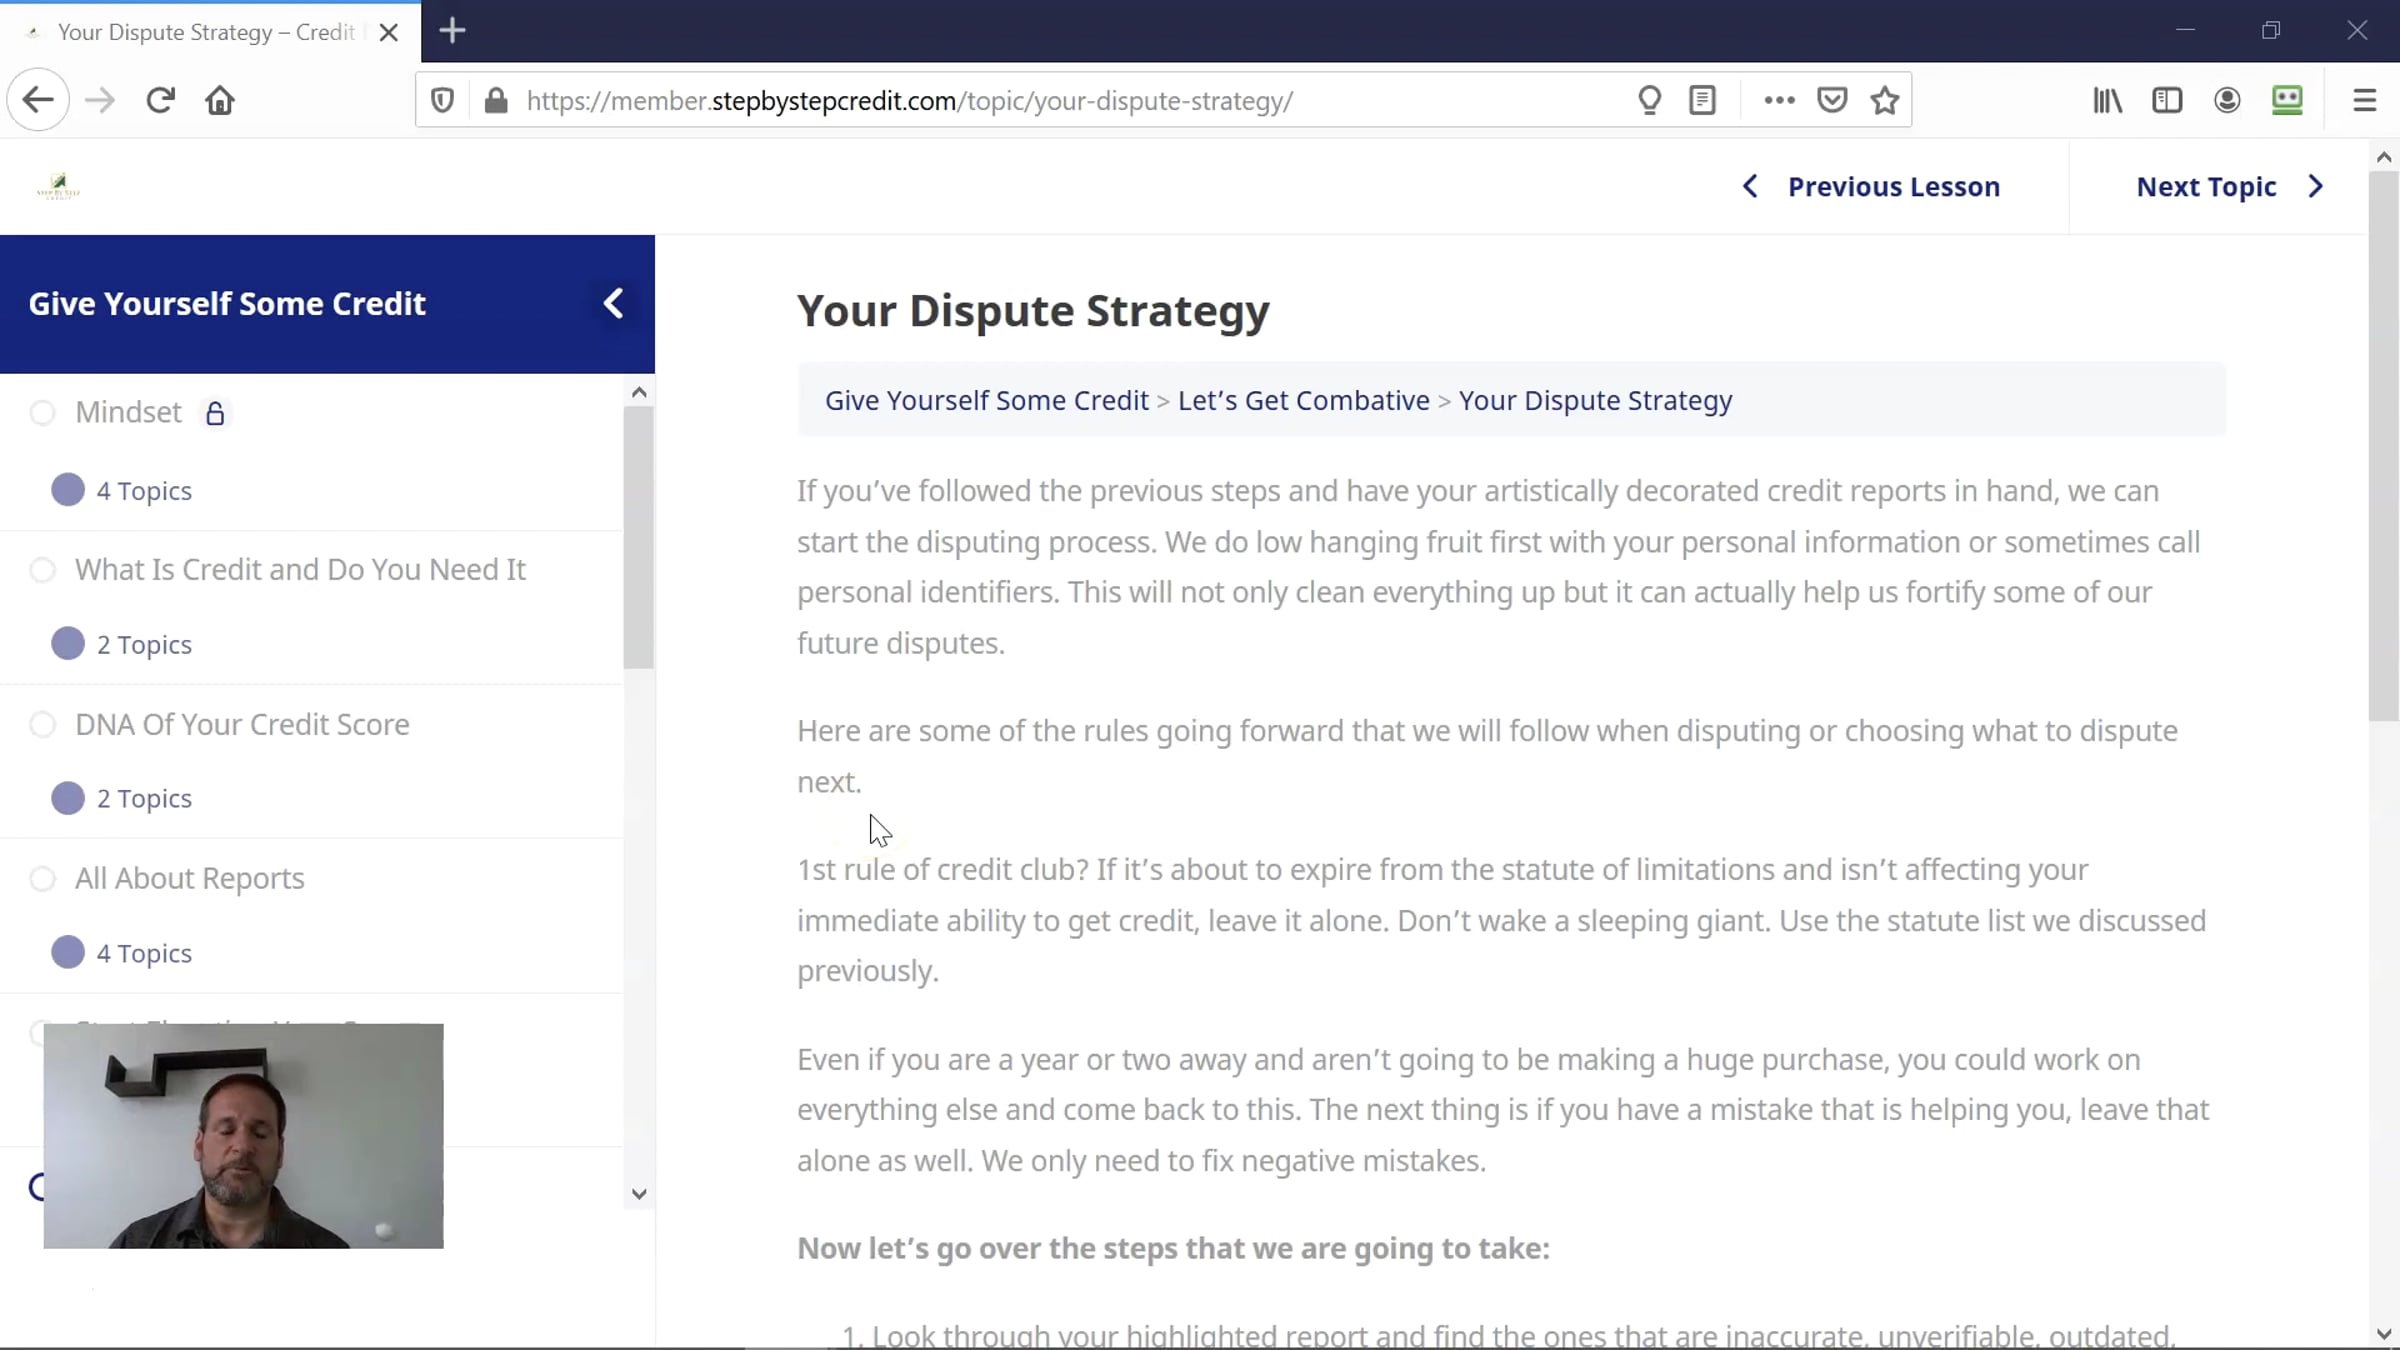Toggle DNA Of Your Credit Score circle
2400x1350 pixels.
click(x=42, y=724)
